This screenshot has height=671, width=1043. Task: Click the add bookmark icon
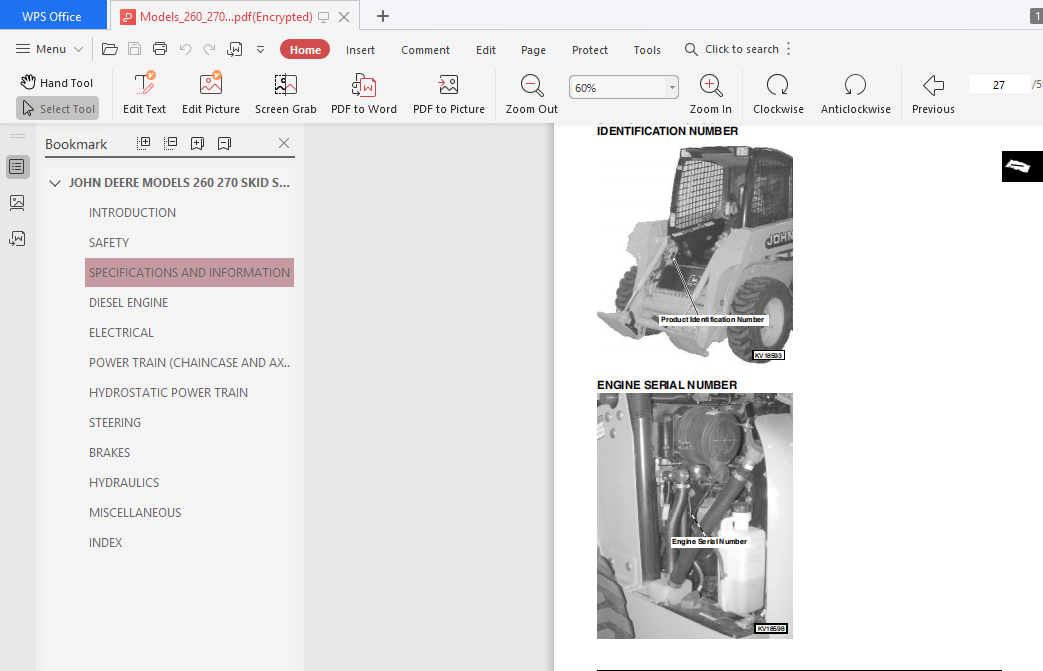(198, 143)
